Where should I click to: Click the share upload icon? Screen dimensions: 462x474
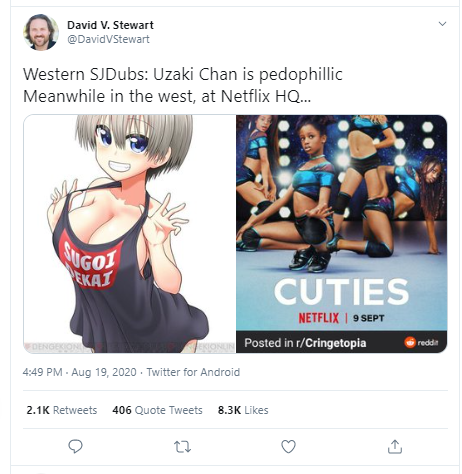tap(395, 447)
